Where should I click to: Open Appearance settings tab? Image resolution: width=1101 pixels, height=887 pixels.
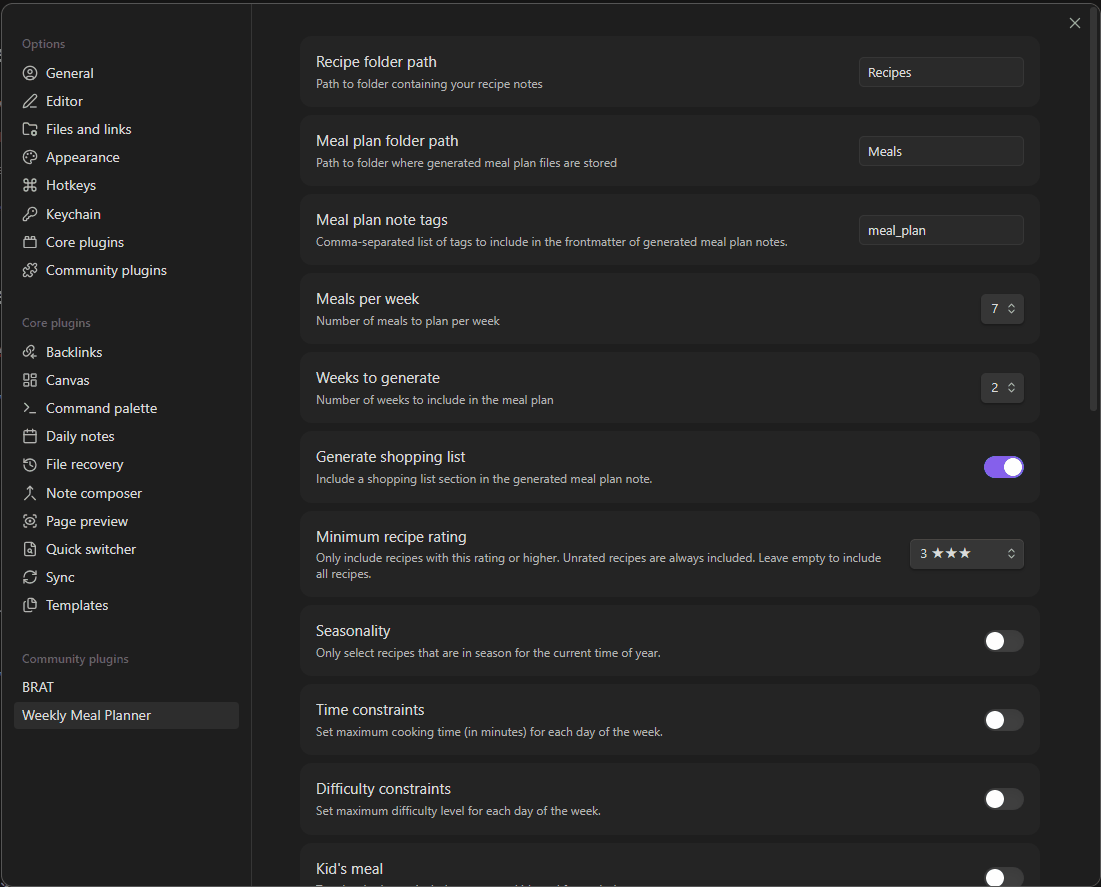pos(126,157)
